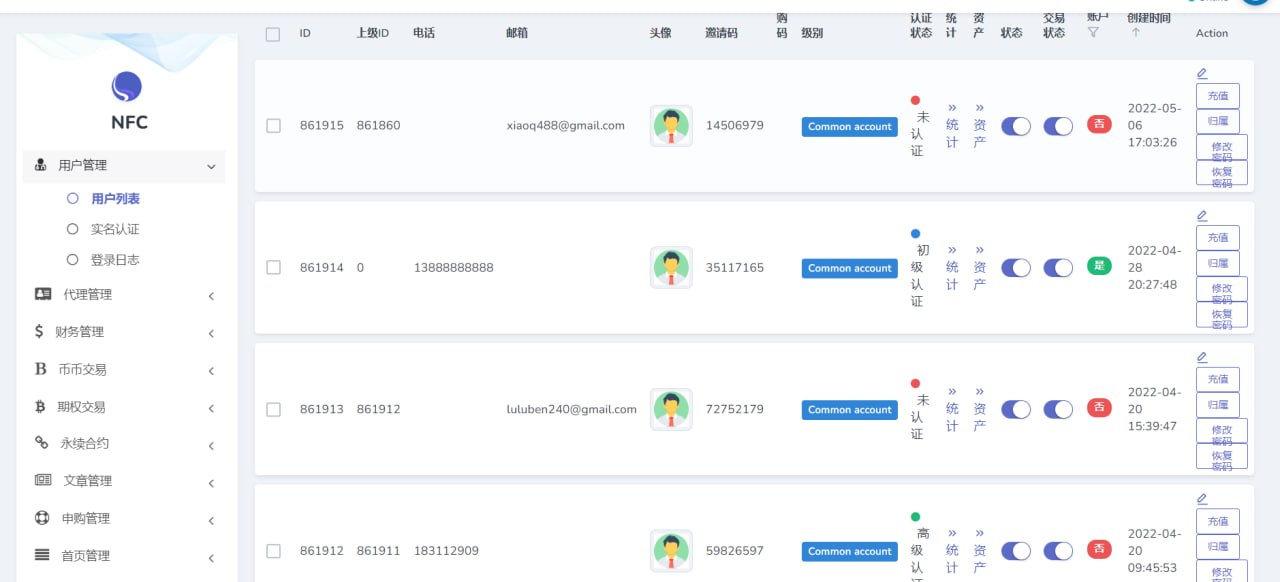This screenshot has height=582, width=1280.
Task: Click the ID card icon beside 代理管理
Action: tap(43, 294)
